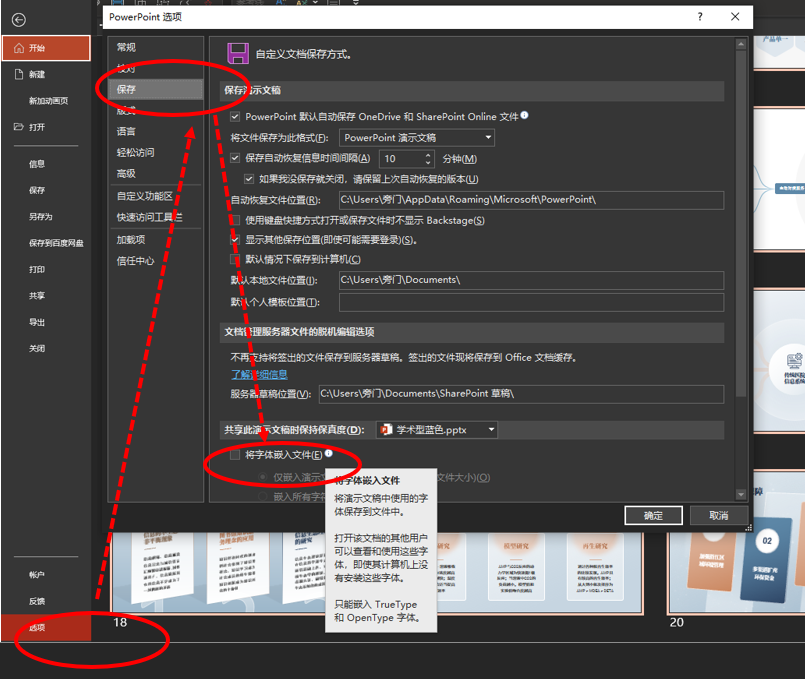
Task: Click the back arrow in backstage view
Action: 19,20
